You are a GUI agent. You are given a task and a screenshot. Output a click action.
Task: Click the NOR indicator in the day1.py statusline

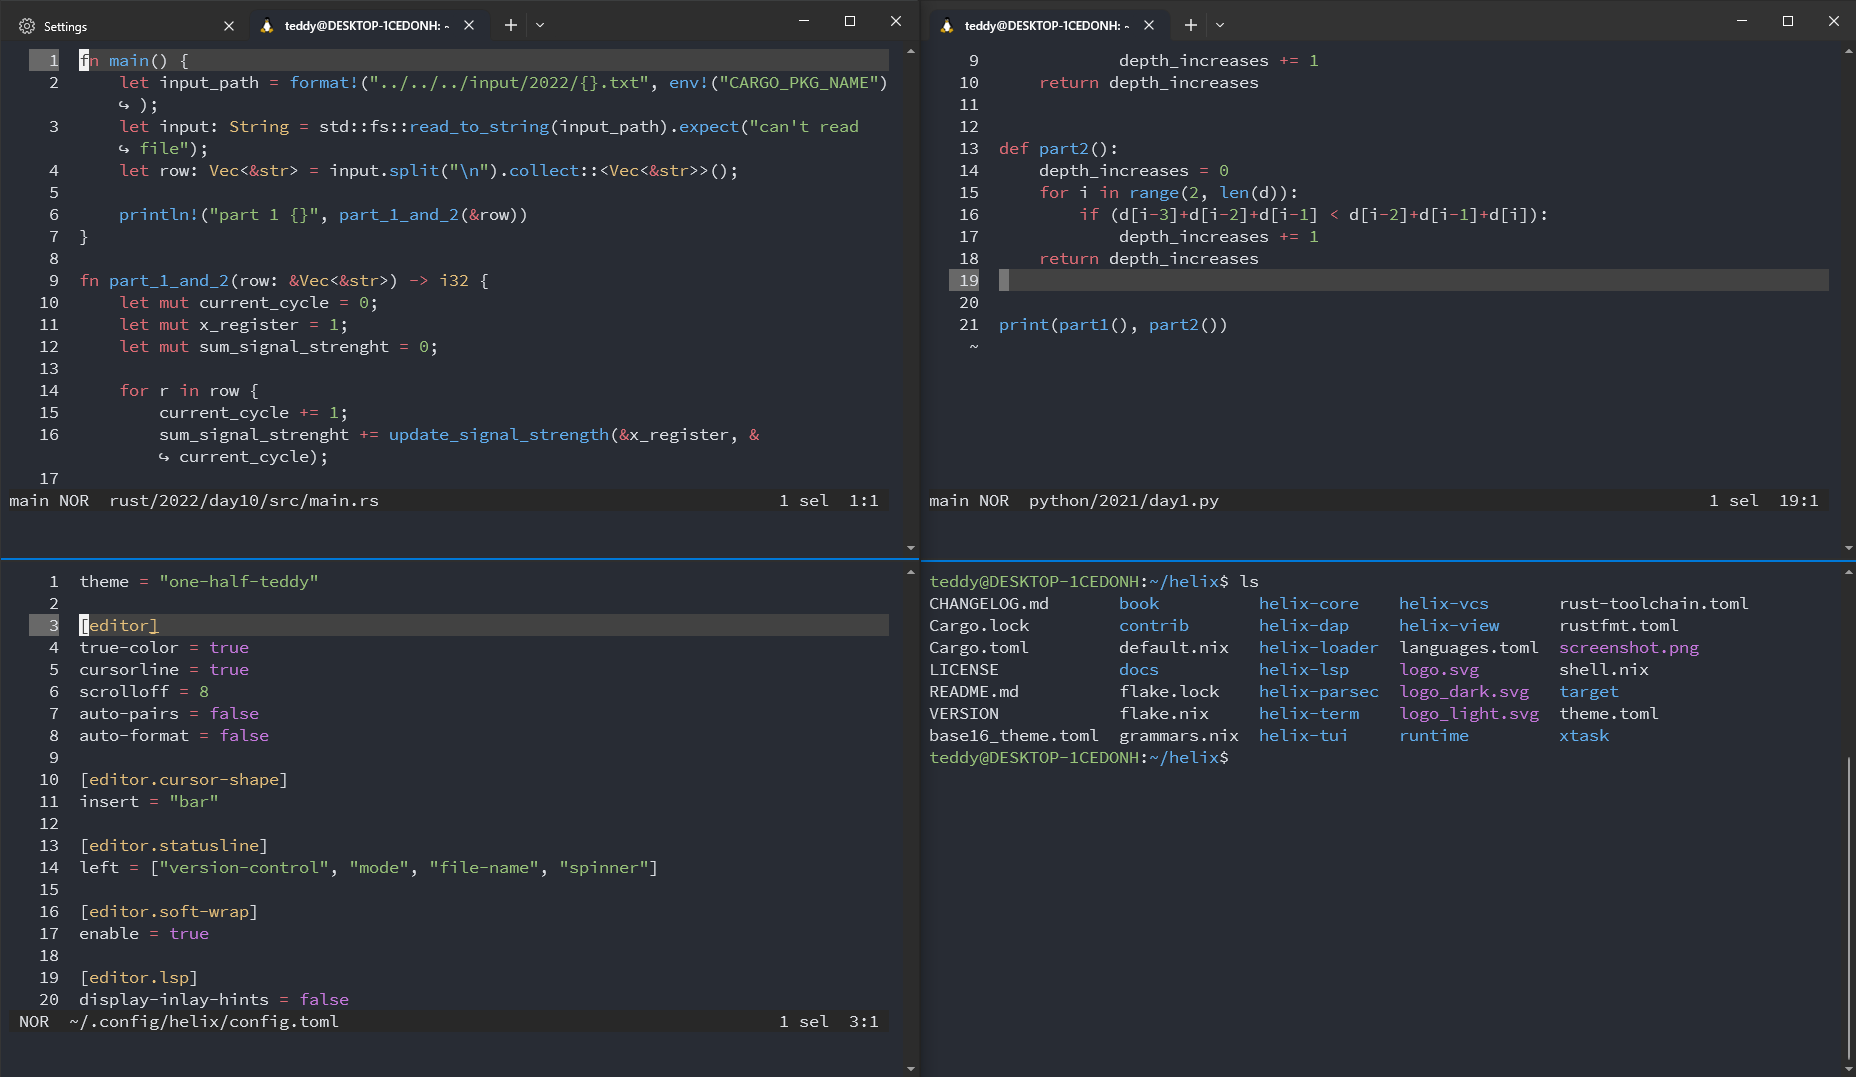995,500
